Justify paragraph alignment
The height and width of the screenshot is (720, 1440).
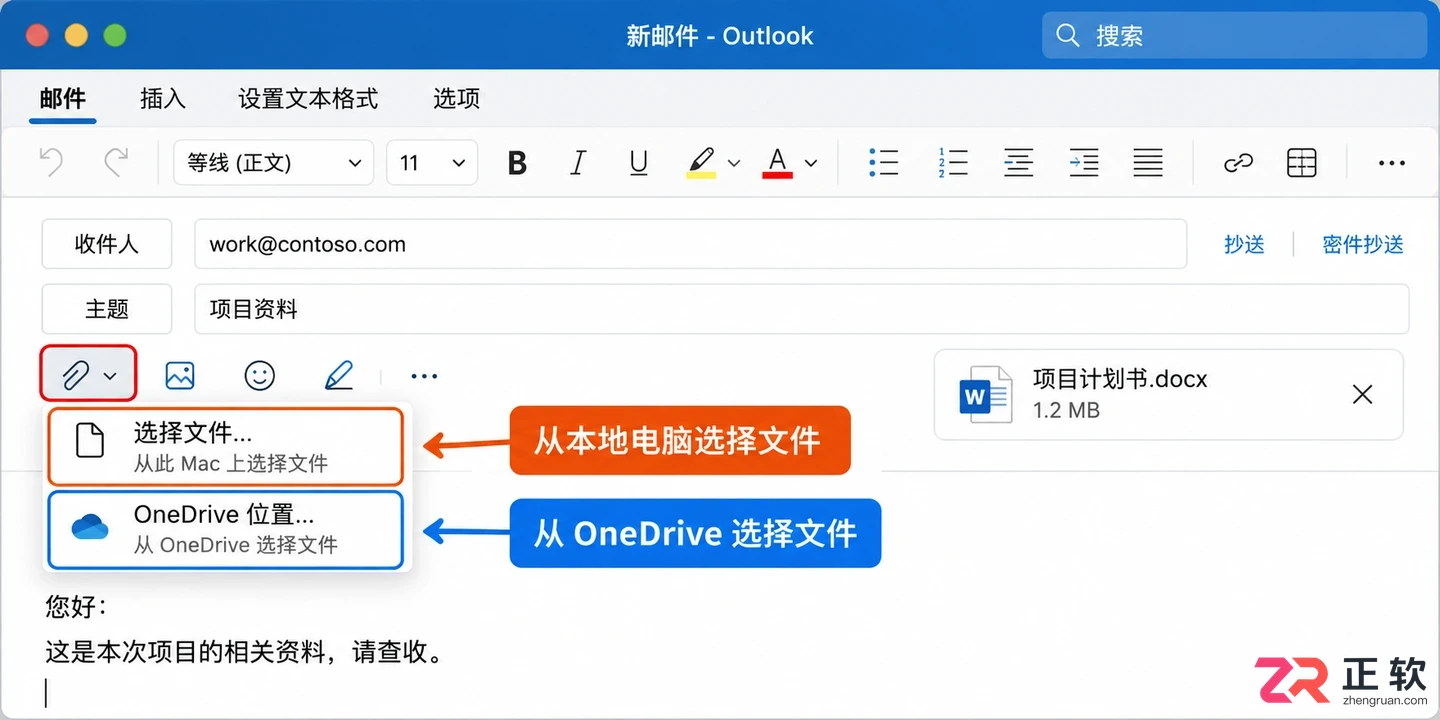pos(1148,163)
